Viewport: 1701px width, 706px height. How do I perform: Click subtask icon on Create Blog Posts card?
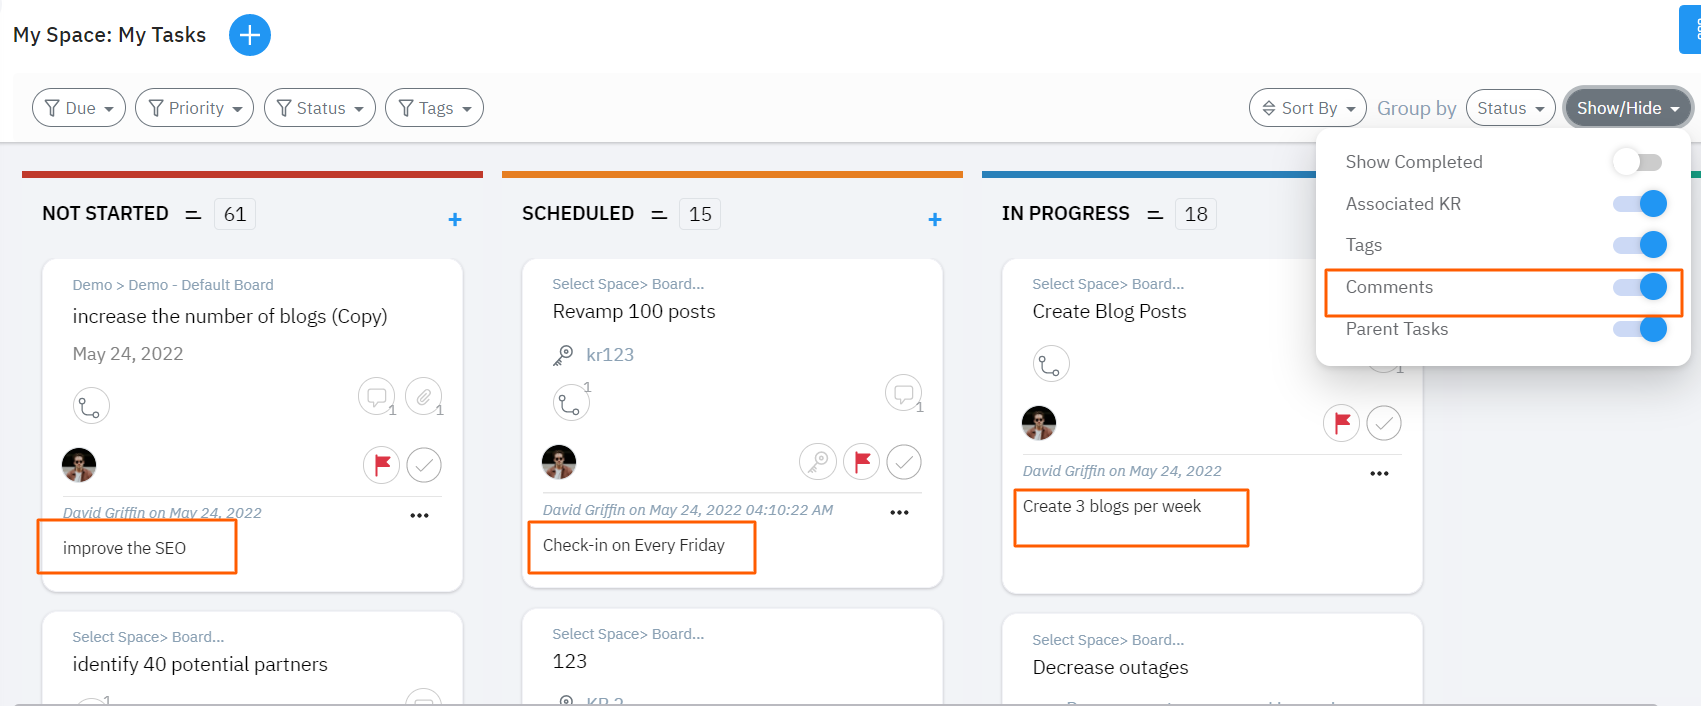point(1050,364)
